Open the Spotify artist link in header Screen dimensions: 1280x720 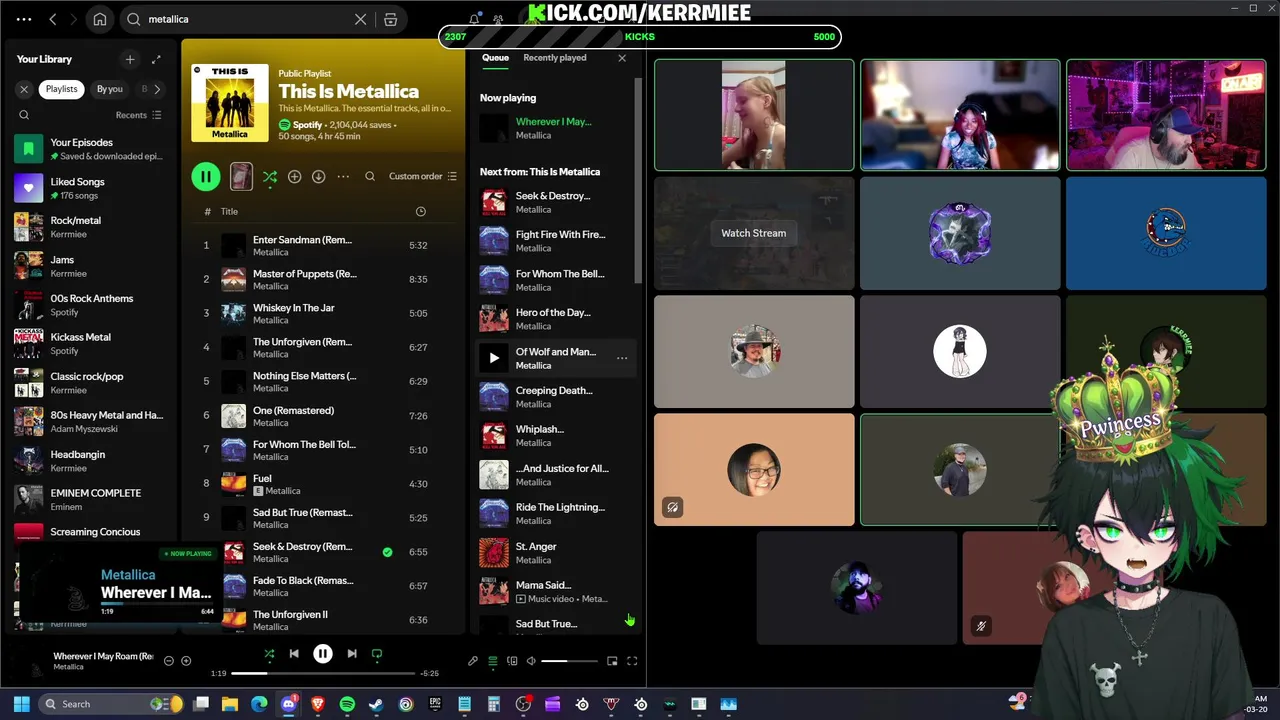pos(307,125)
